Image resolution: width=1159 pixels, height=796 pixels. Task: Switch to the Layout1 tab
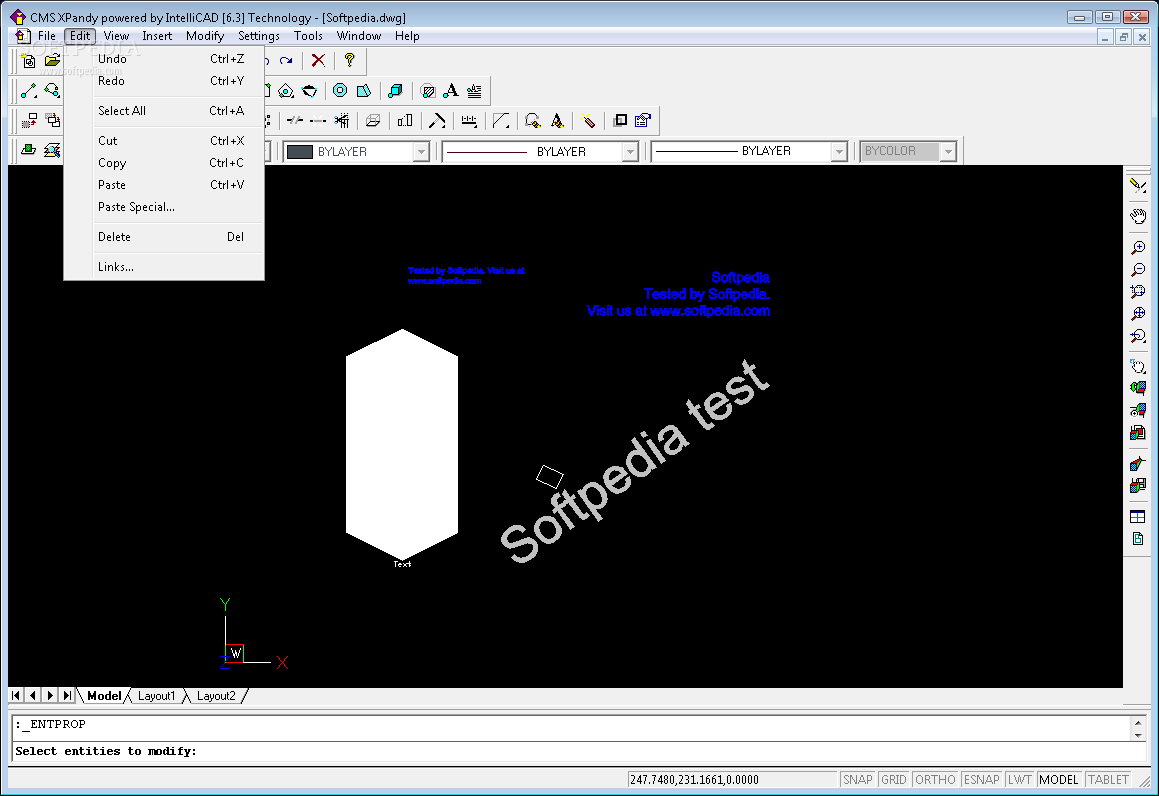tap(157, 696)
